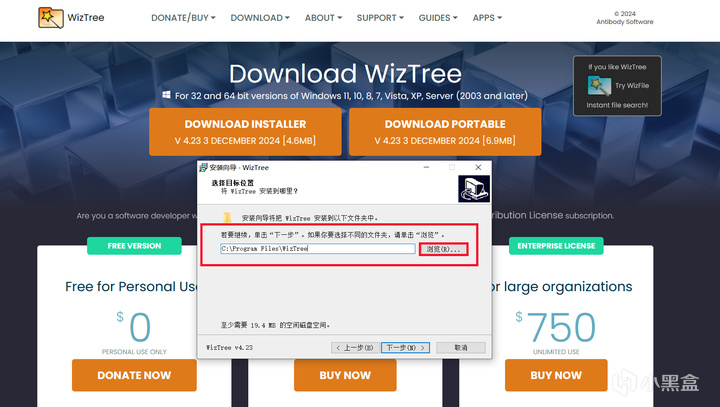Click the folder icon in wizard
The image size is (720, 407).
(x=227, y=218)
